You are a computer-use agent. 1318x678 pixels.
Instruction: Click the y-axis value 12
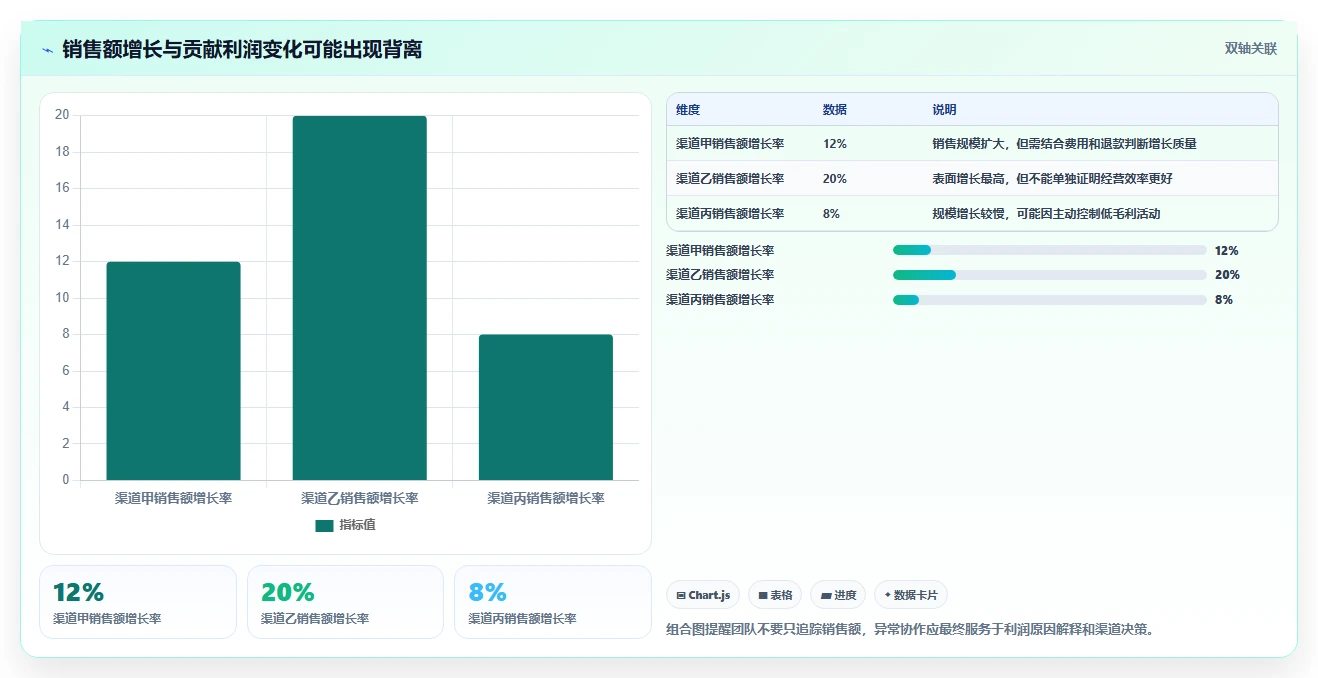pyautogui.click(x=62, y=261)
